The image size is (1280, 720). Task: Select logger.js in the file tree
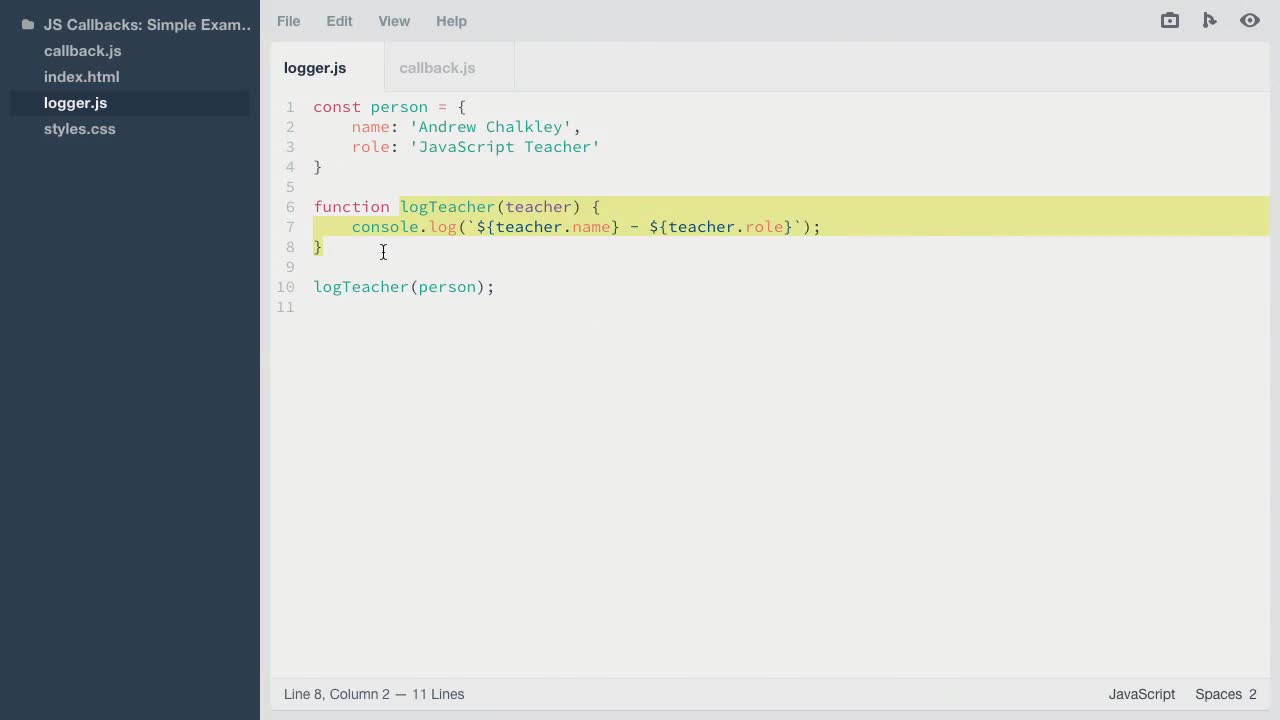(x=75, y=103)
